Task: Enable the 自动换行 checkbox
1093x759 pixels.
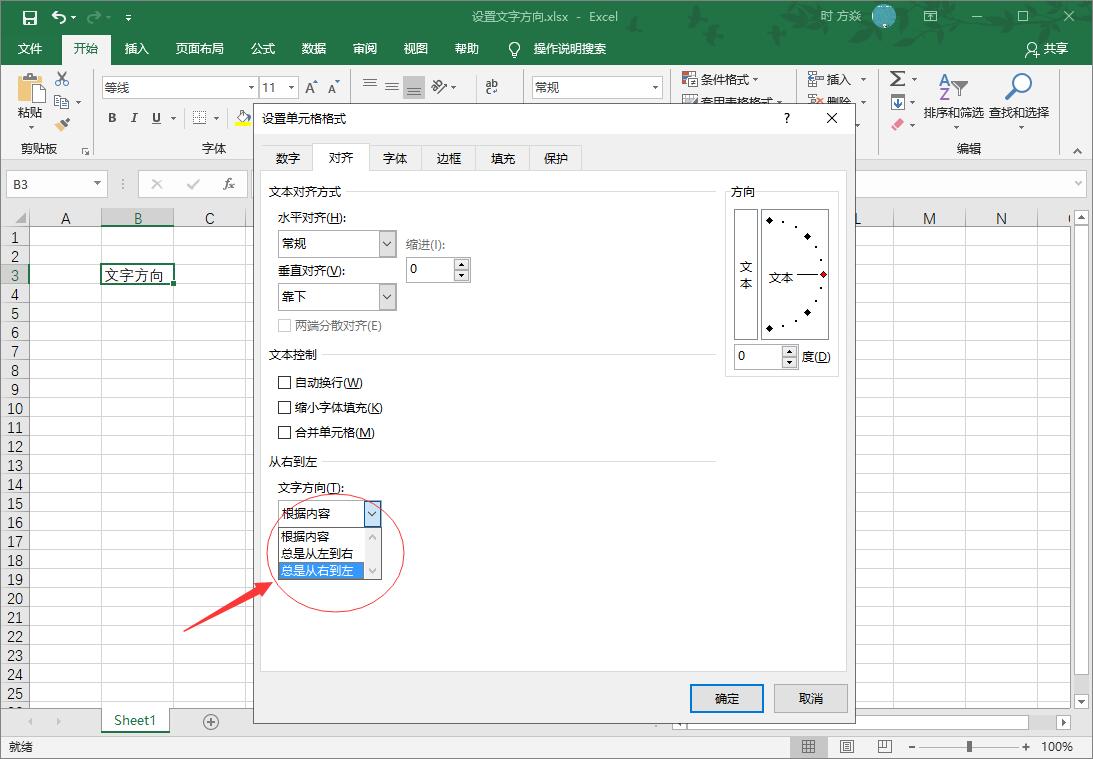Action: pos(285,383)
